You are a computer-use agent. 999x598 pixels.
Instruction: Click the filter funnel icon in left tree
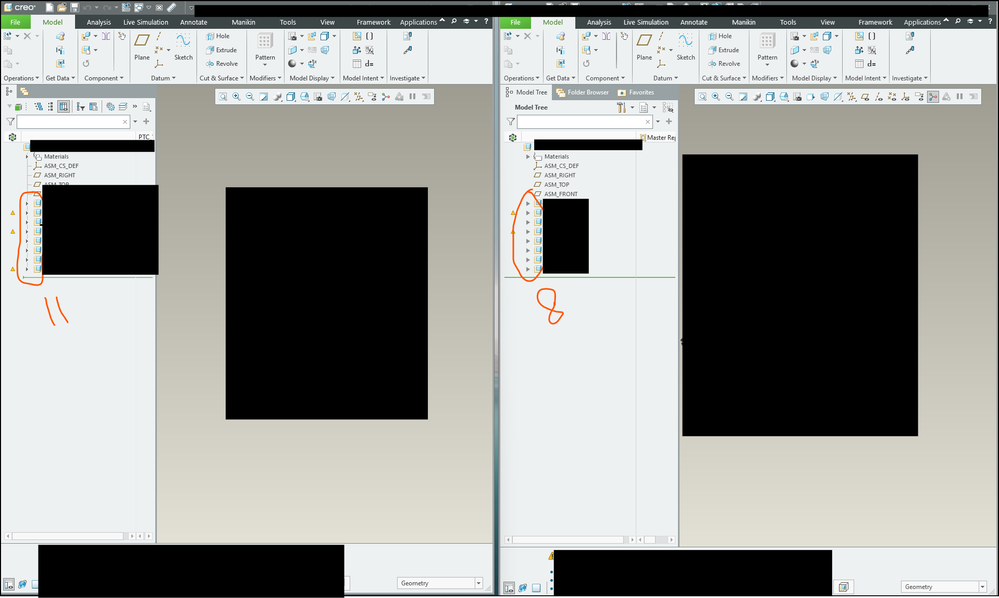(x=10, y=121)
